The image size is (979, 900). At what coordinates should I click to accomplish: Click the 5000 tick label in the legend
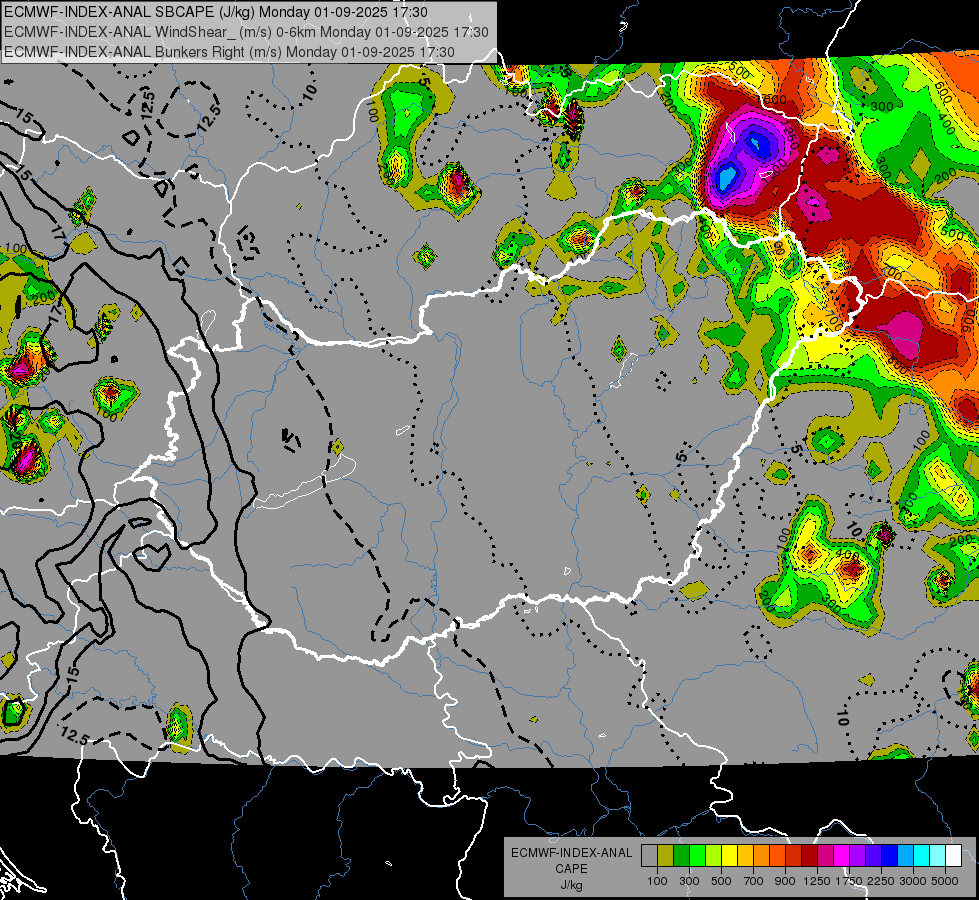pos(945,881)
